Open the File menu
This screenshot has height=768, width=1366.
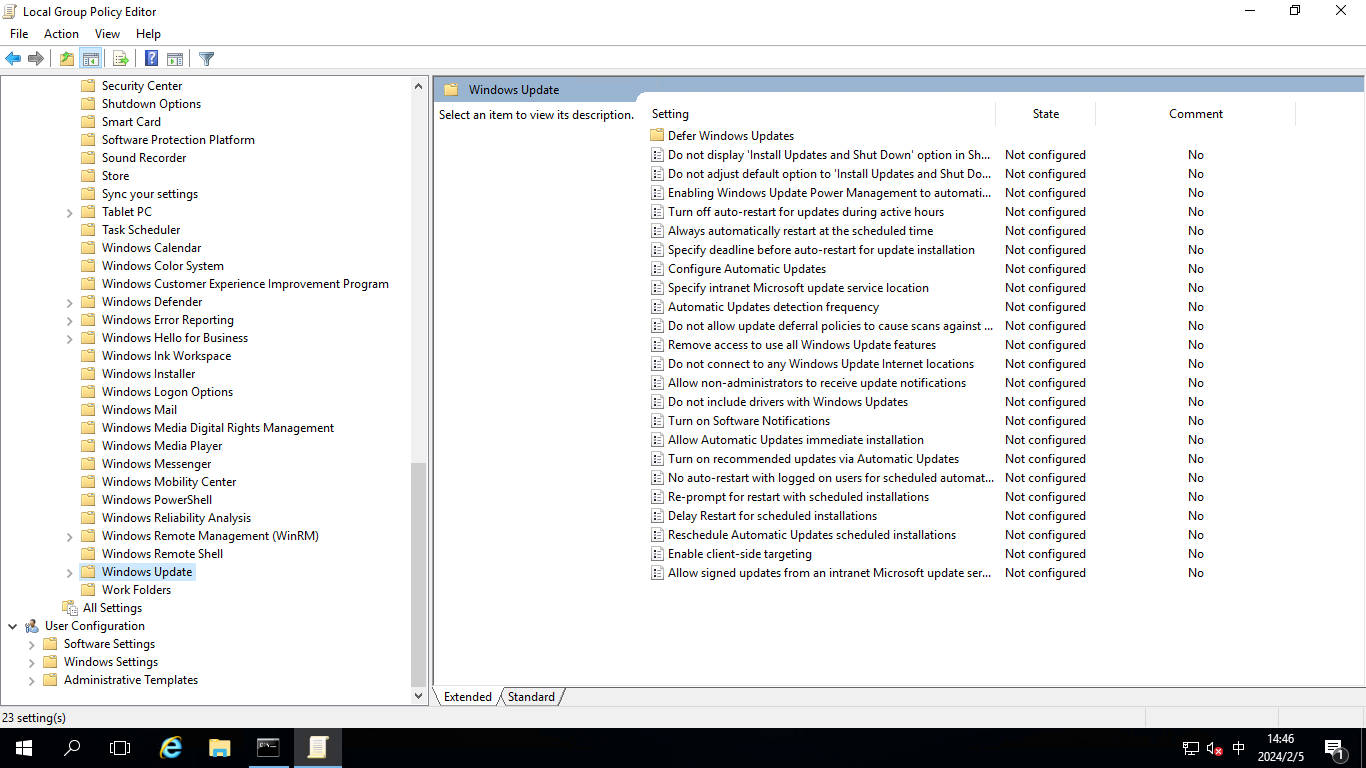click(x=19, y=34)
